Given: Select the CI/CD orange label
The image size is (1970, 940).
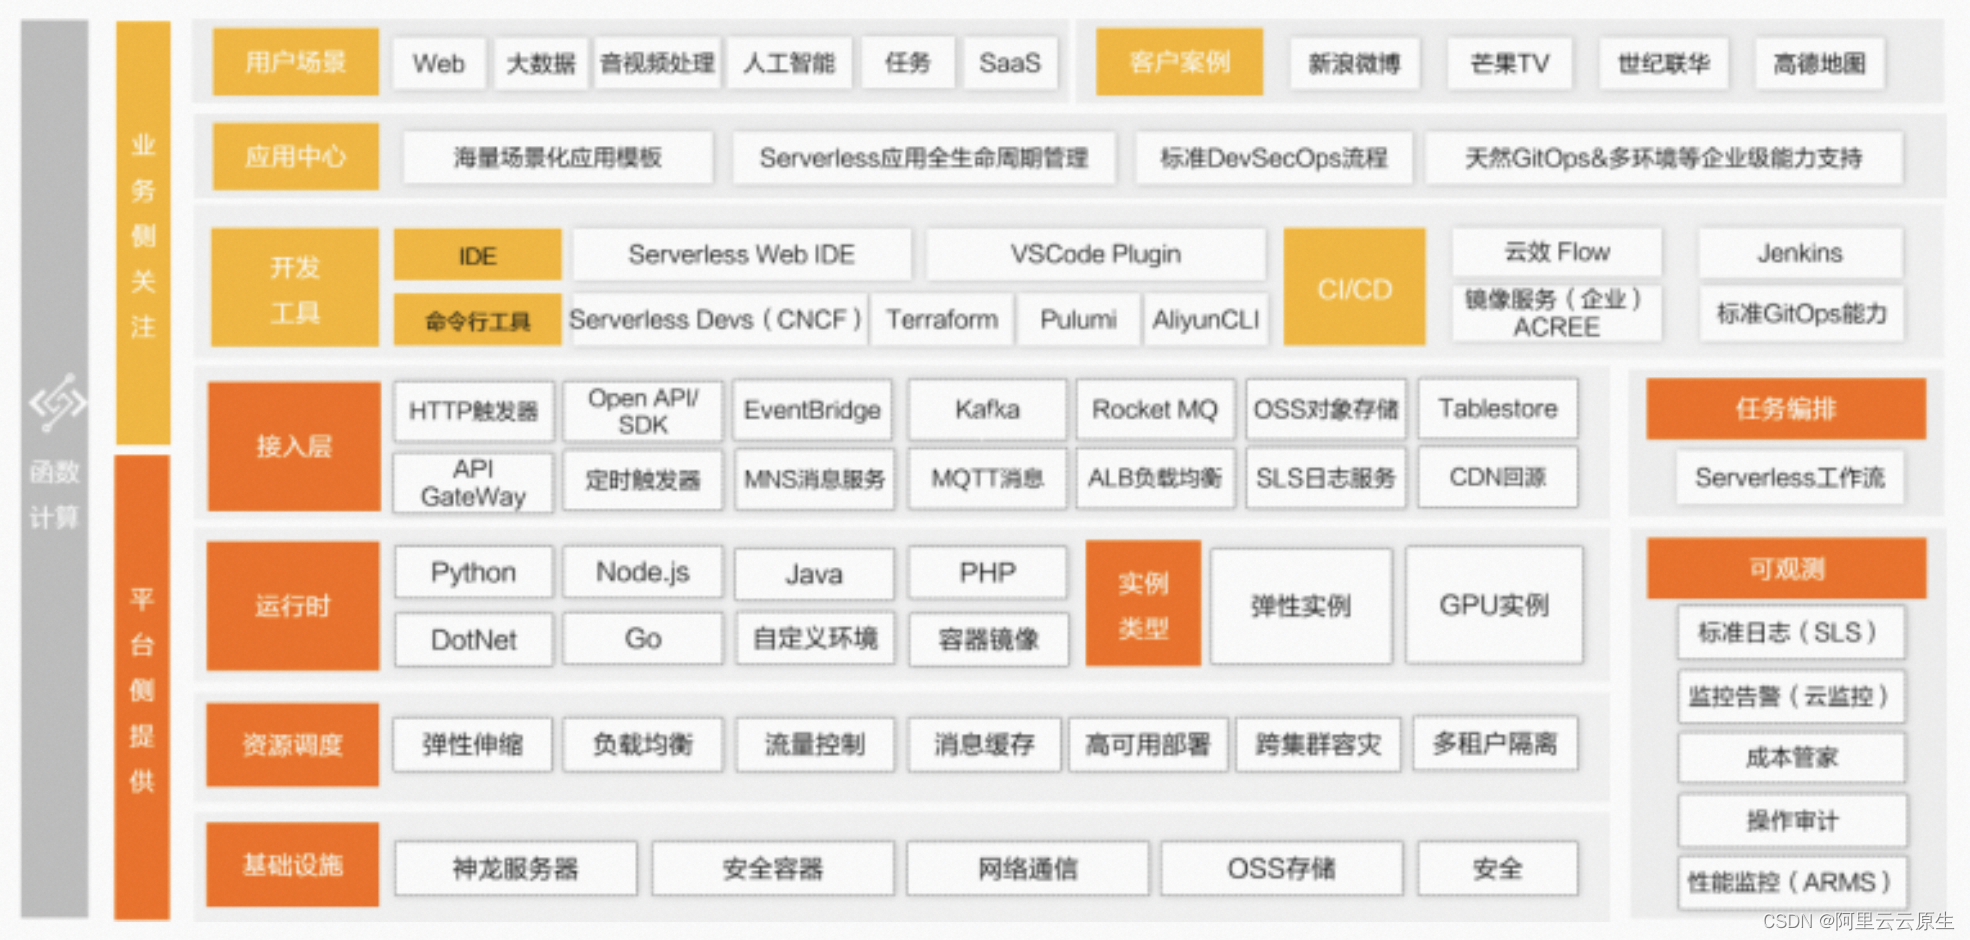Looking at the screenshot, I should (1354, 288).
